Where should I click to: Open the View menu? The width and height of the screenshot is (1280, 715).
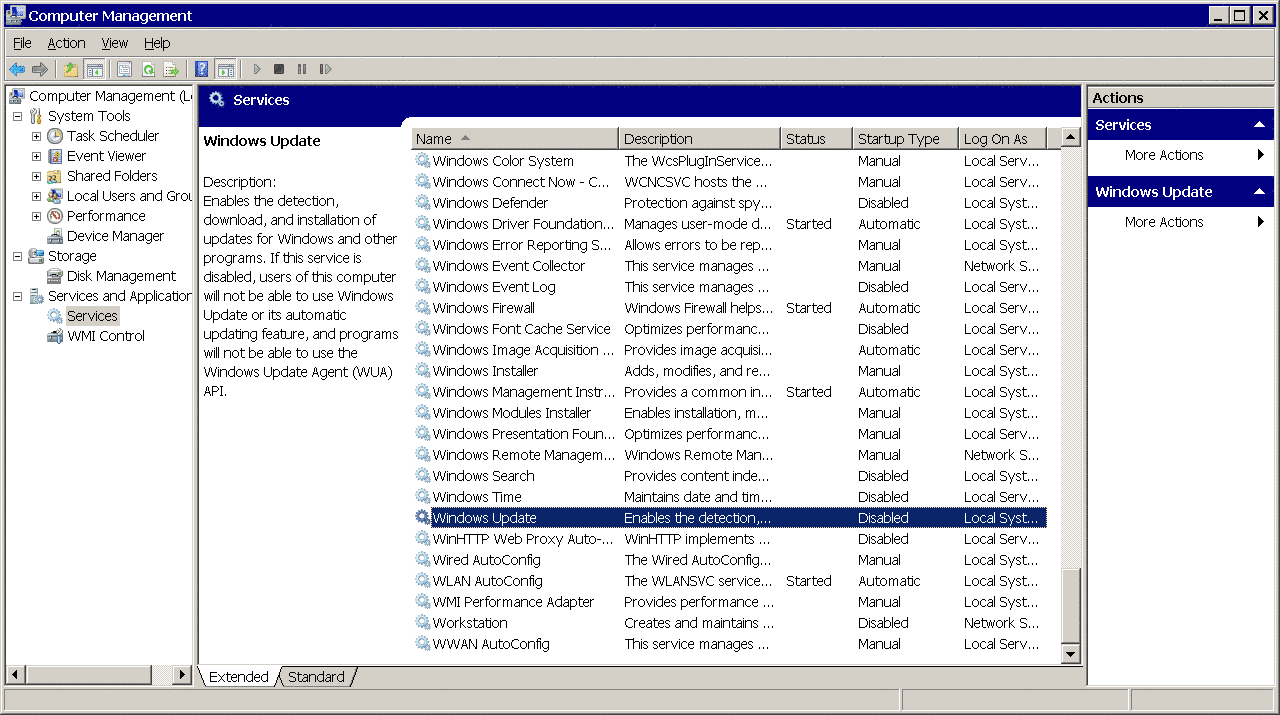click(x=115, y=43)
